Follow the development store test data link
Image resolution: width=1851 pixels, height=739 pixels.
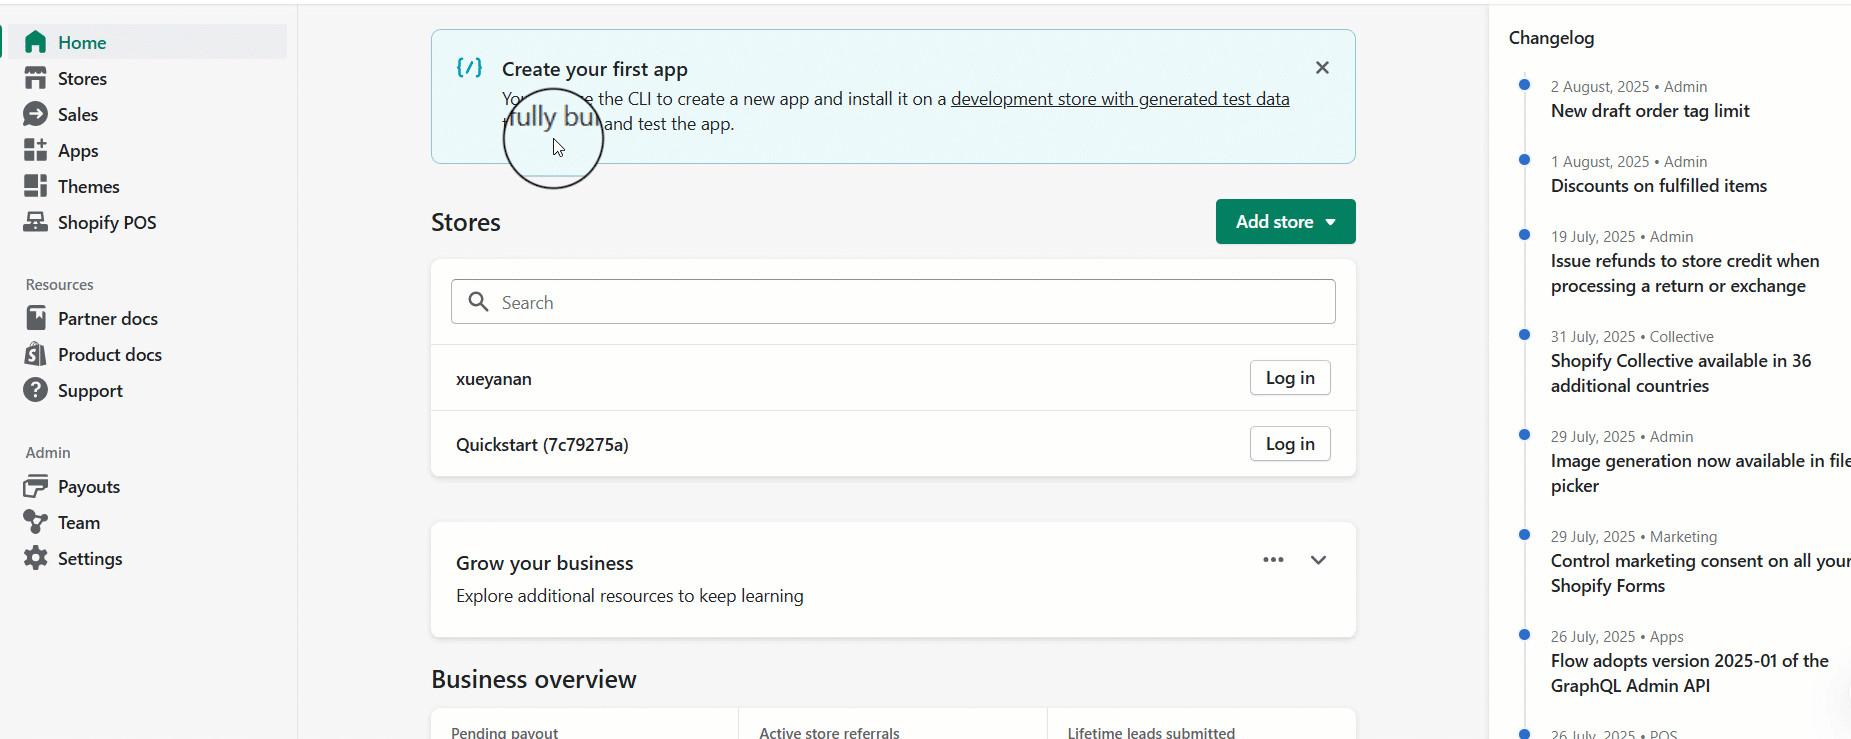click(x=1119, y=99)
